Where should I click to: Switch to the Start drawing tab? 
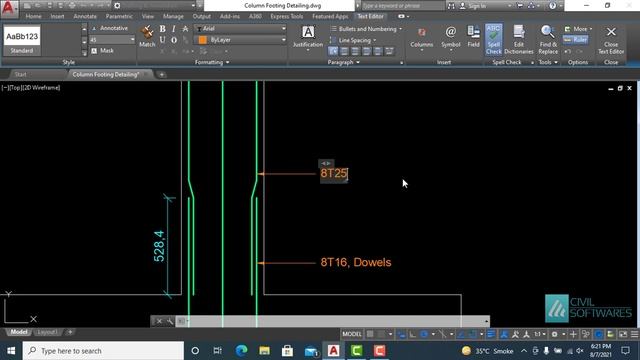tap(20, 74)
